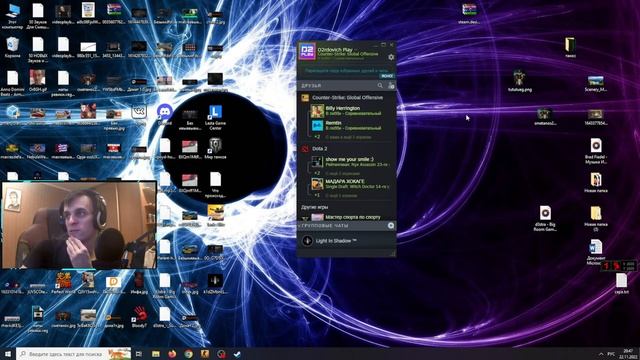
Task: Select the tutuhaeg.png desktop file
Action: pyautogui.click(x=520, y=80)
